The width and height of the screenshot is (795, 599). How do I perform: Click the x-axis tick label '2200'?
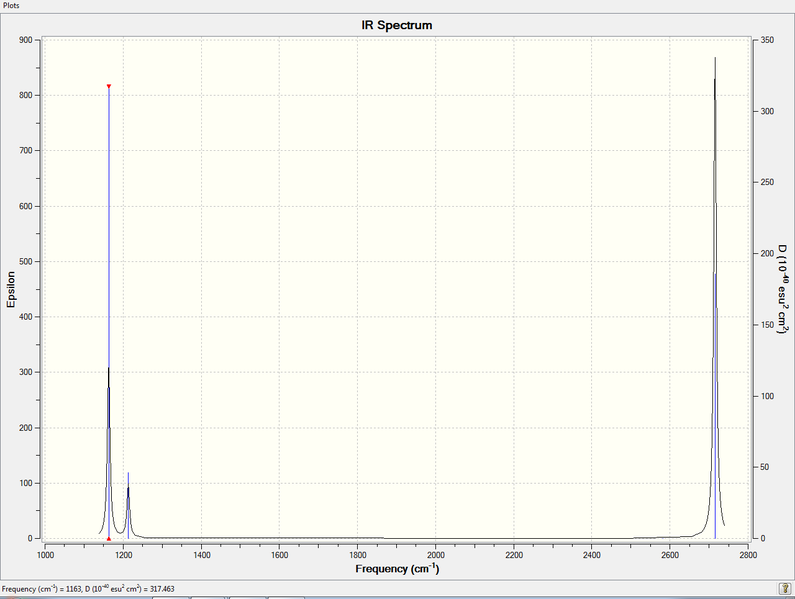(514, 555)
